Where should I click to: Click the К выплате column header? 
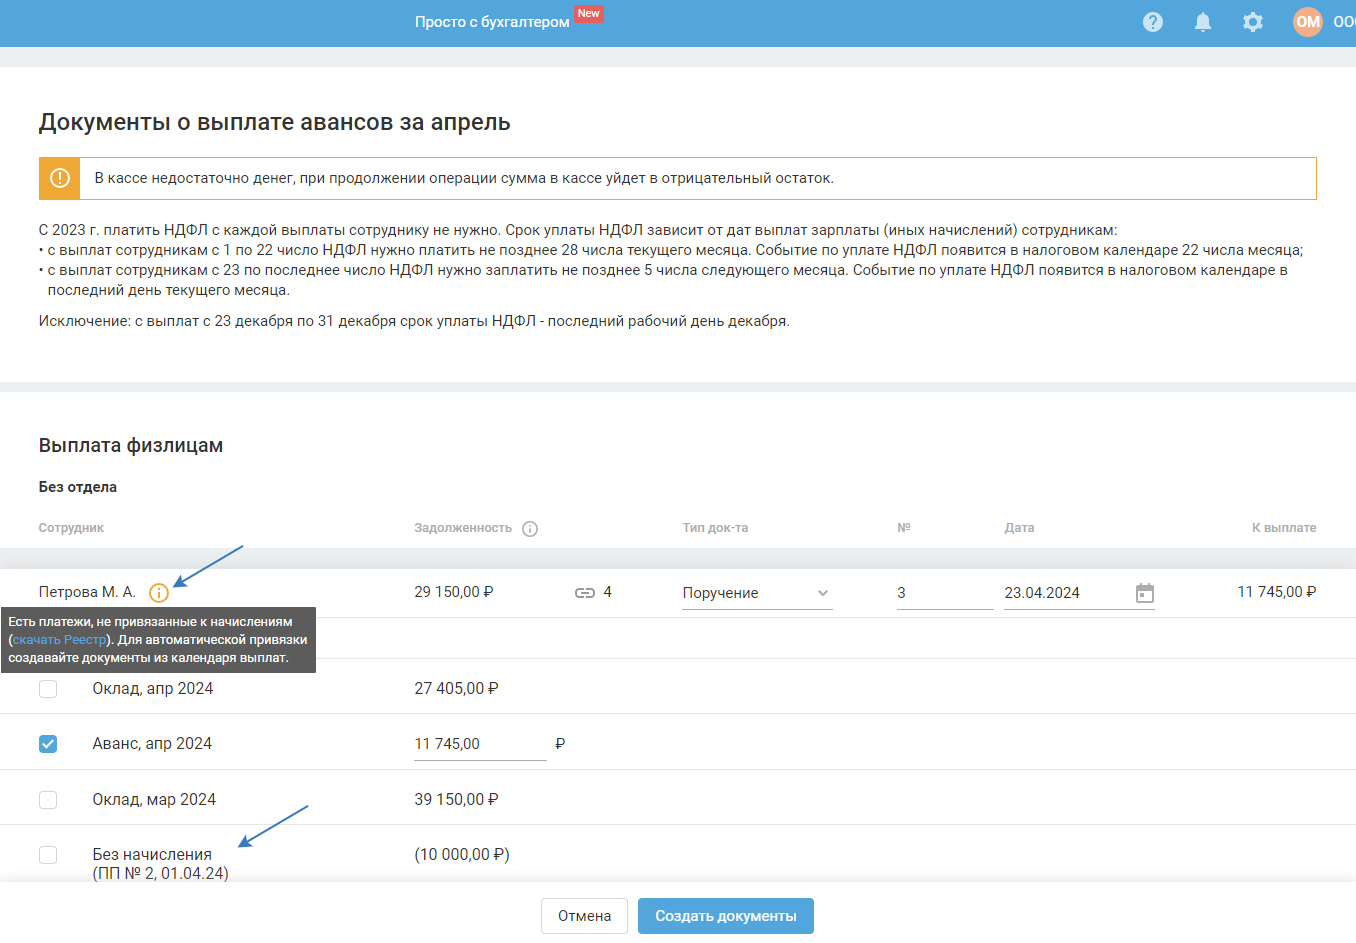1284,528
